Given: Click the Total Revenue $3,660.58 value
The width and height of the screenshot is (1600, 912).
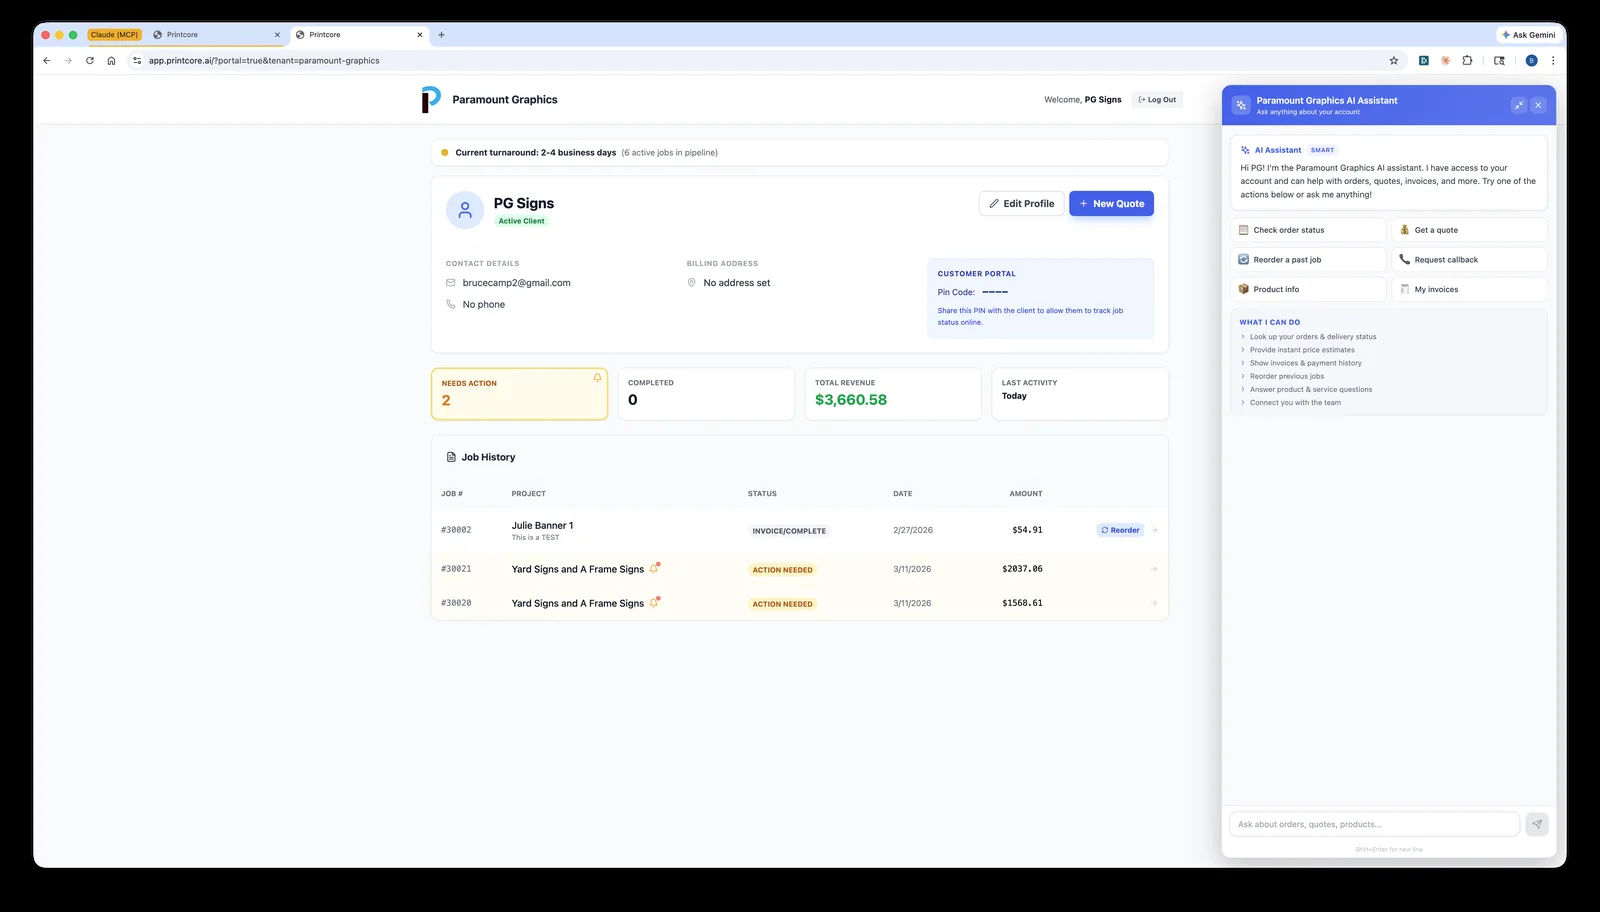Looking at the screenshot, I should pos(851,400).
